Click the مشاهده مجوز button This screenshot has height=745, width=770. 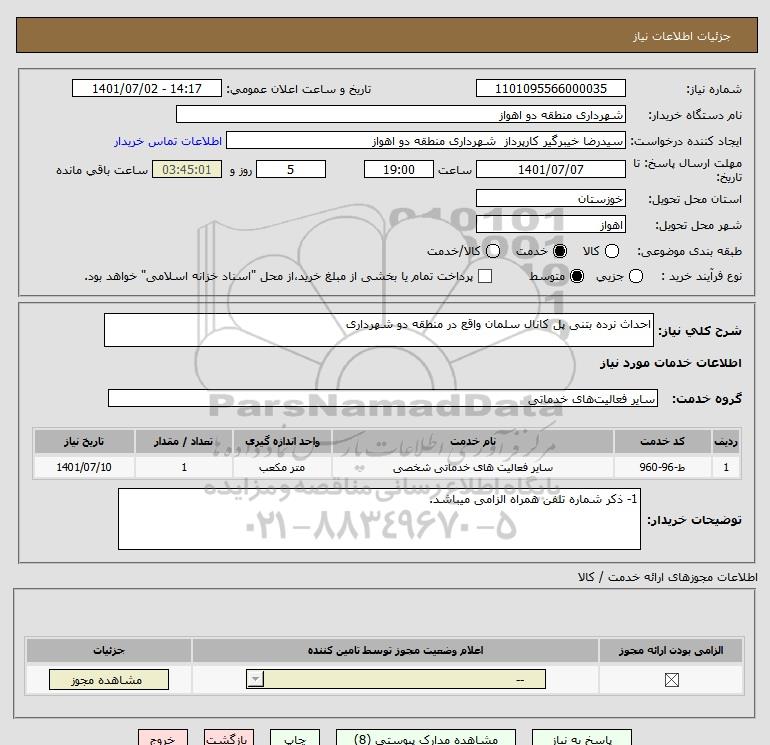click(x=109, y=680)
